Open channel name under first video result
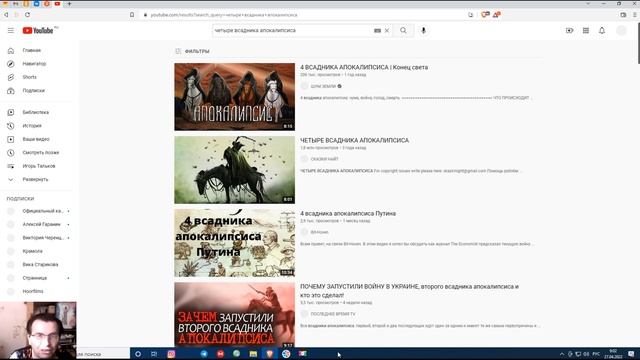 pos(323,86)
